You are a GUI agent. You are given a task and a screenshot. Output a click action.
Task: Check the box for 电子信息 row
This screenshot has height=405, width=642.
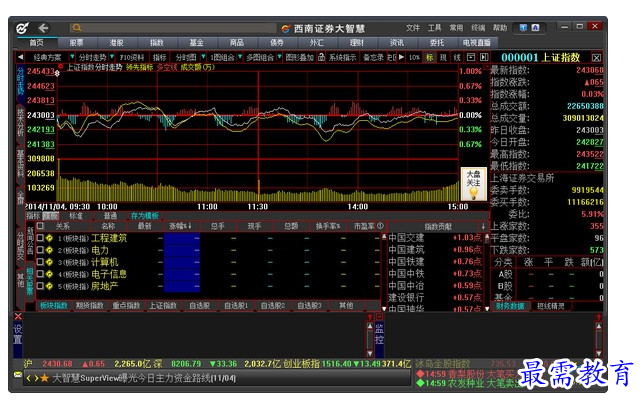click(40, 274)
